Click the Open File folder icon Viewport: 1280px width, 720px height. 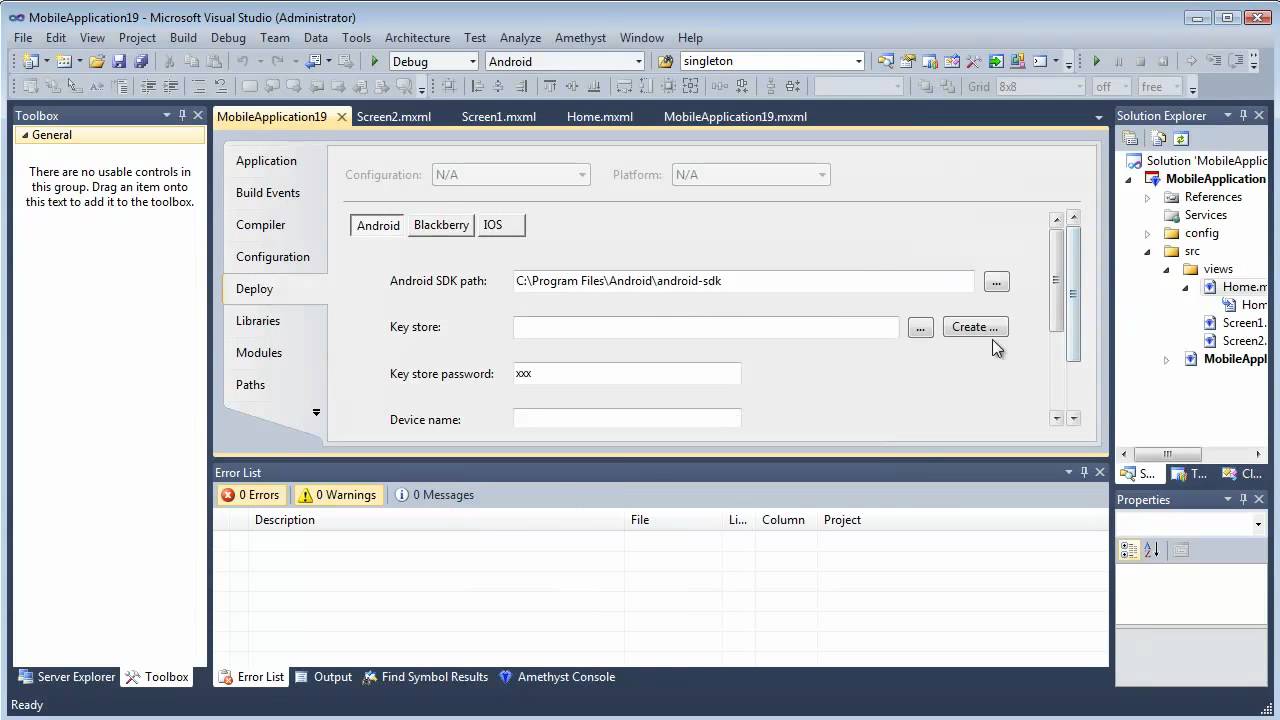(96, 61)
